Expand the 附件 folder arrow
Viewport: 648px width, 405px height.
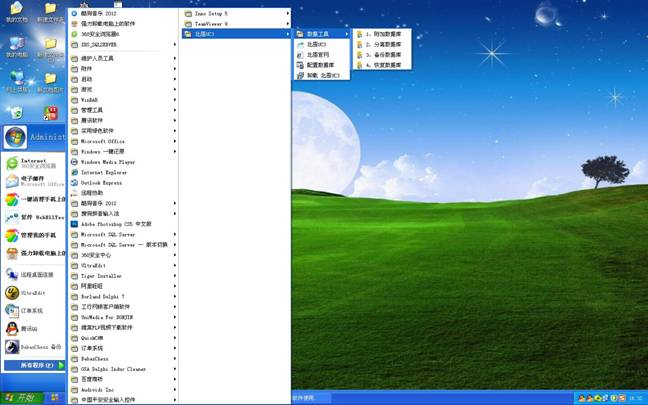click(x=175, y=69)
